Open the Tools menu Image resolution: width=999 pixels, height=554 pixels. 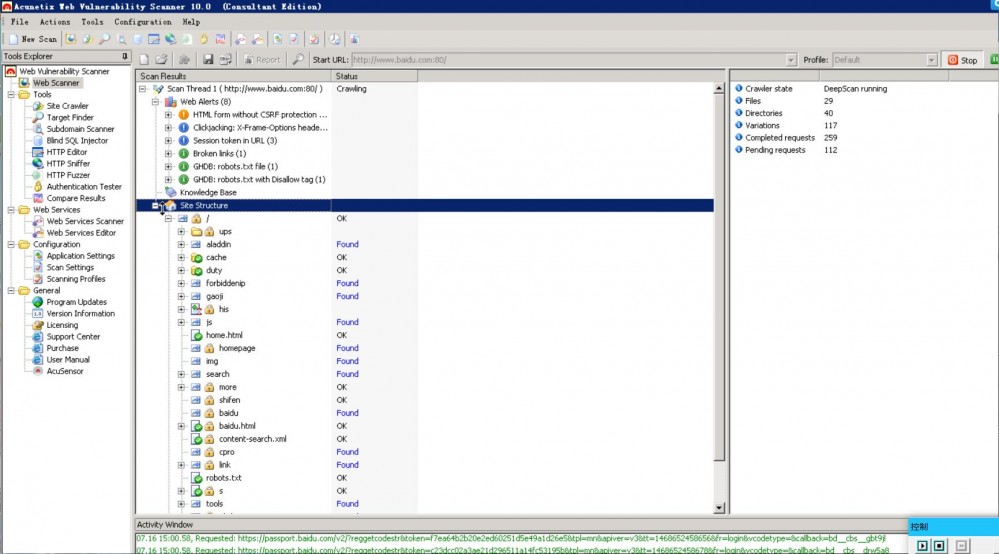click(92, 21)
